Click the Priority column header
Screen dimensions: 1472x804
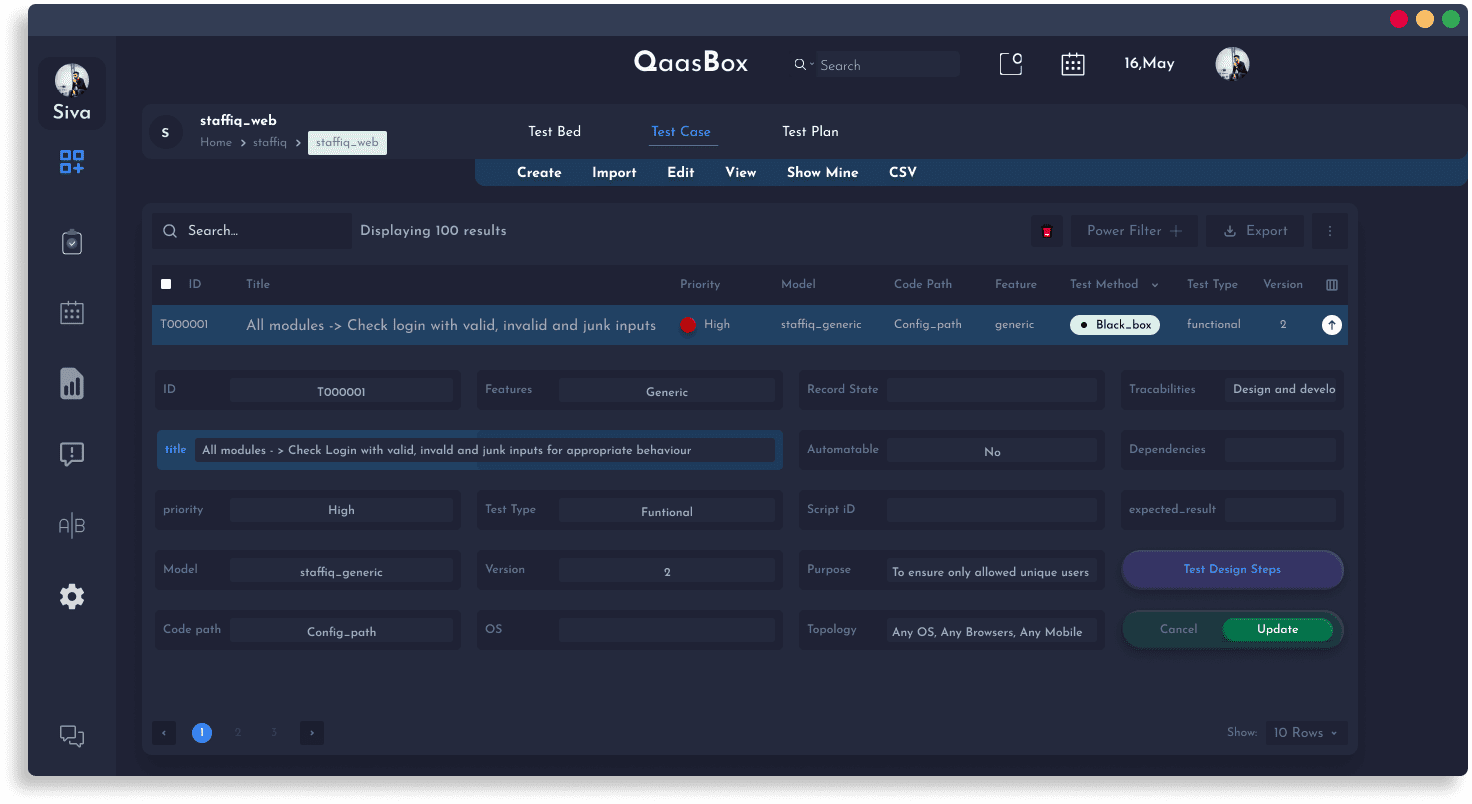click(x=700, y=285)
